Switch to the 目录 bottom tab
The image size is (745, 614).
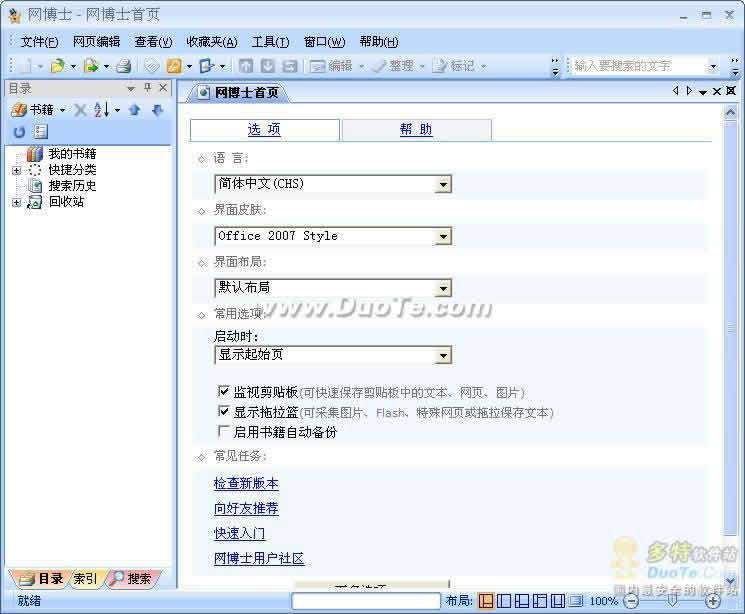[41, 579]
